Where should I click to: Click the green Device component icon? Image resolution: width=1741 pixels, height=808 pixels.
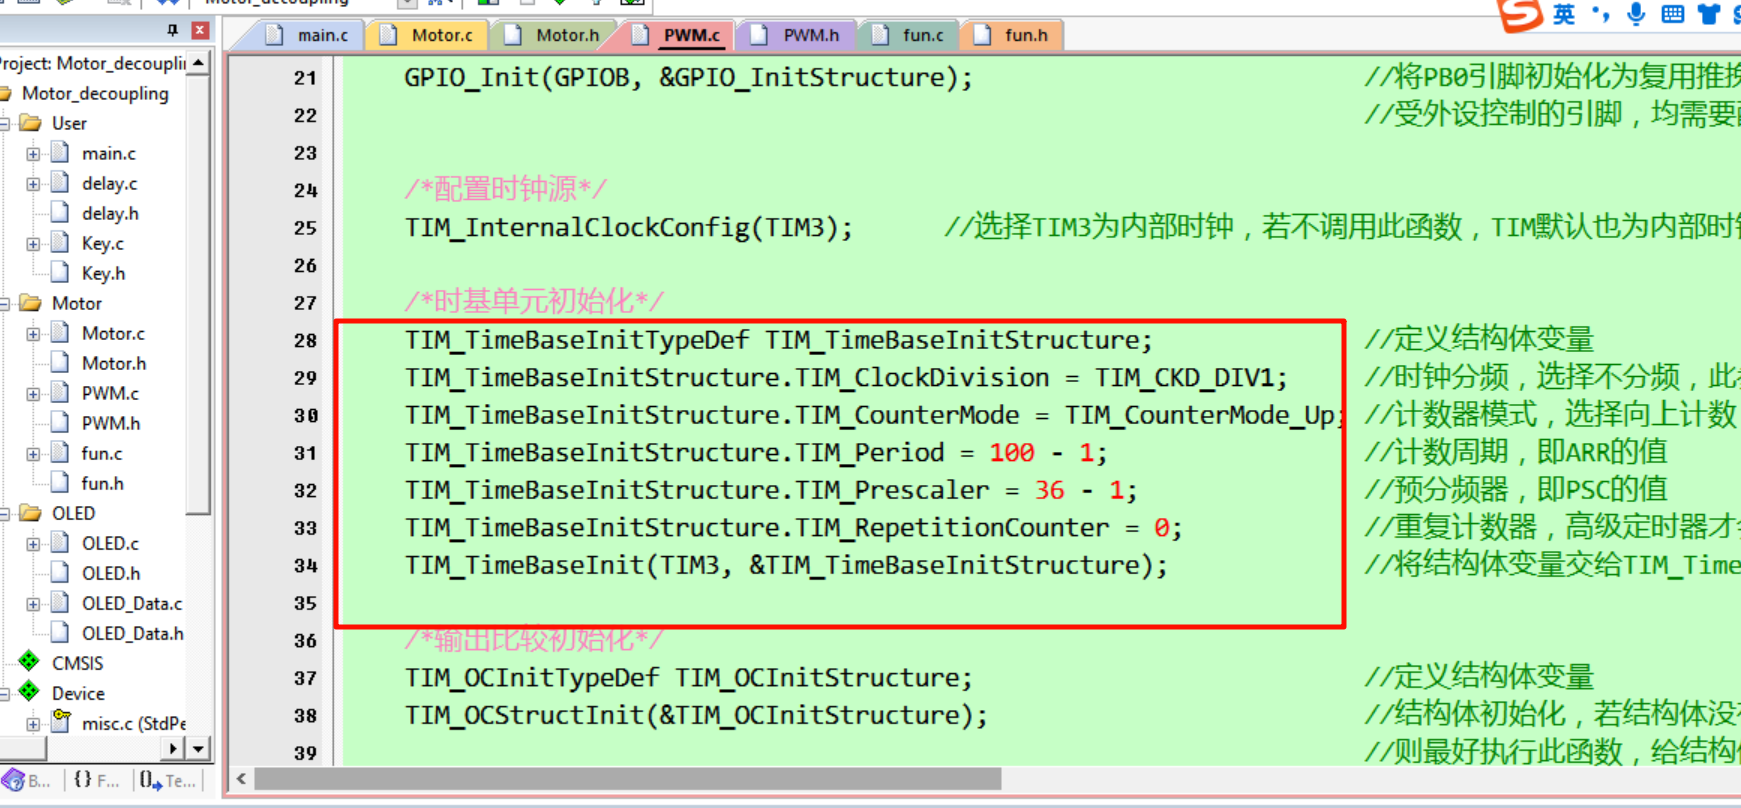tap(29, 692)
